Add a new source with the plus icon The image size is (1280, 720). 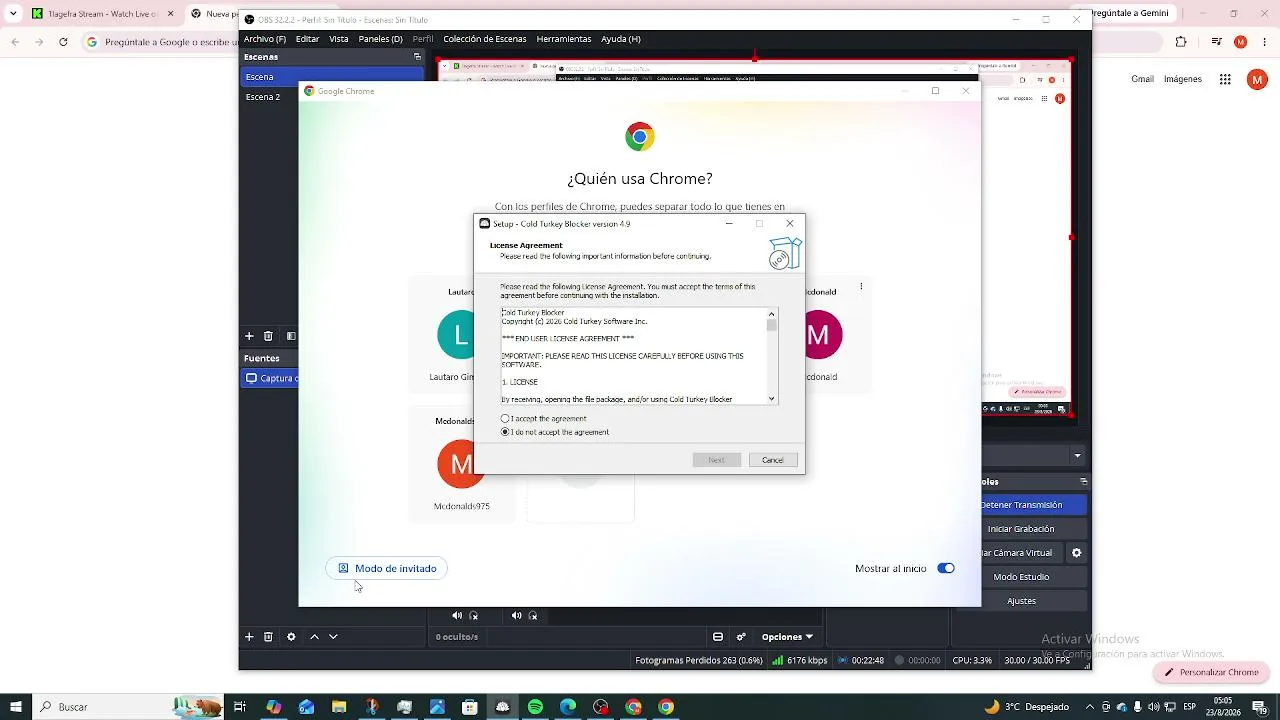249,637
